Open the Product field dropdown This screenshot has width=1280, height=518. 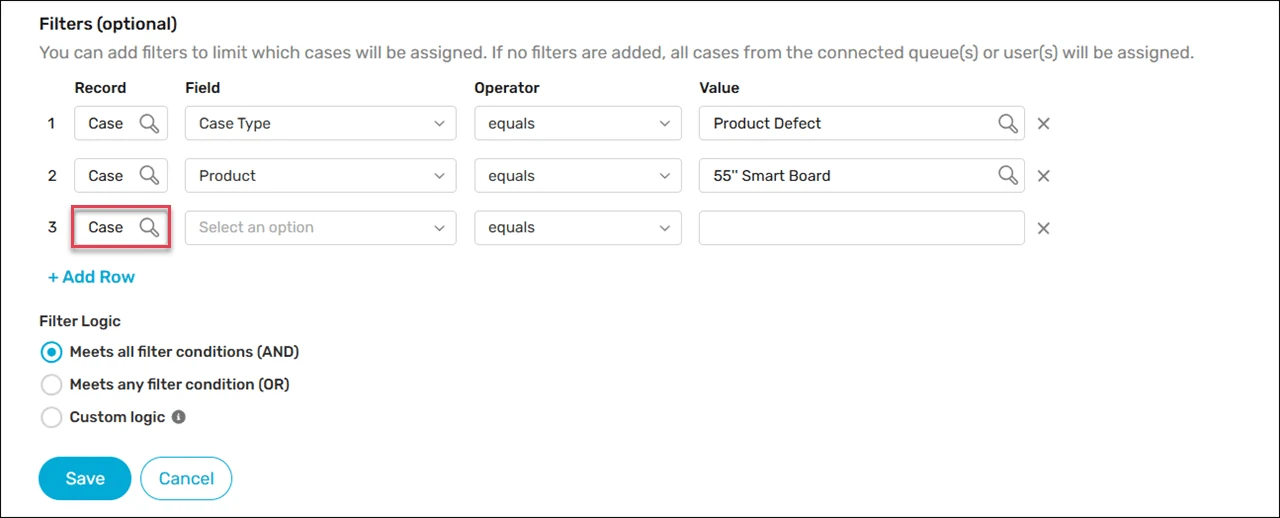[x=321, y=176]
